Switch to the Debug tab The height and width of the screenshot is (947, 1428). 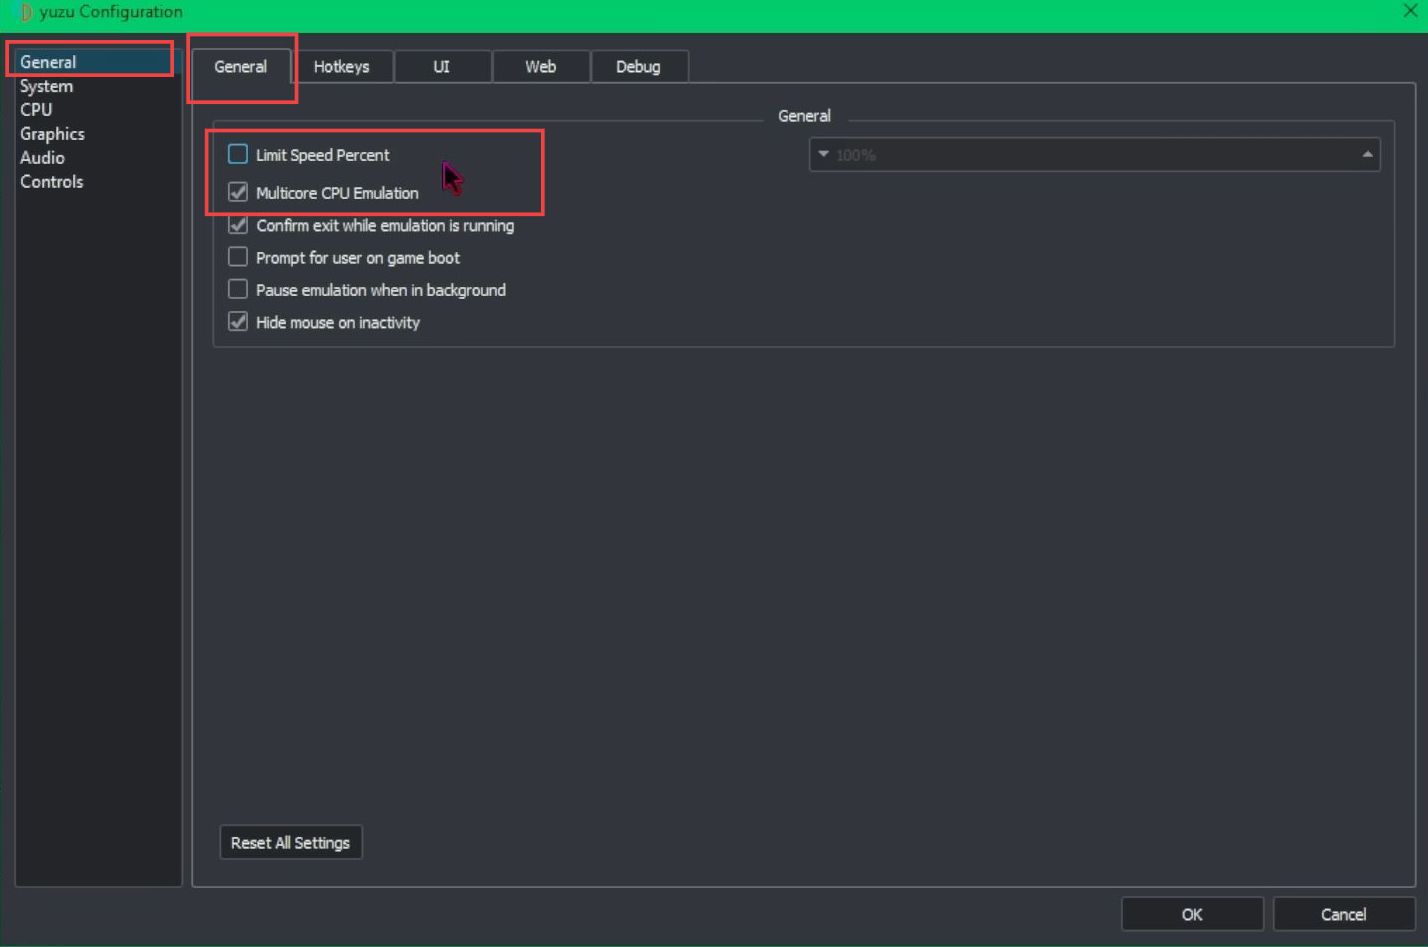click(638, 66)
